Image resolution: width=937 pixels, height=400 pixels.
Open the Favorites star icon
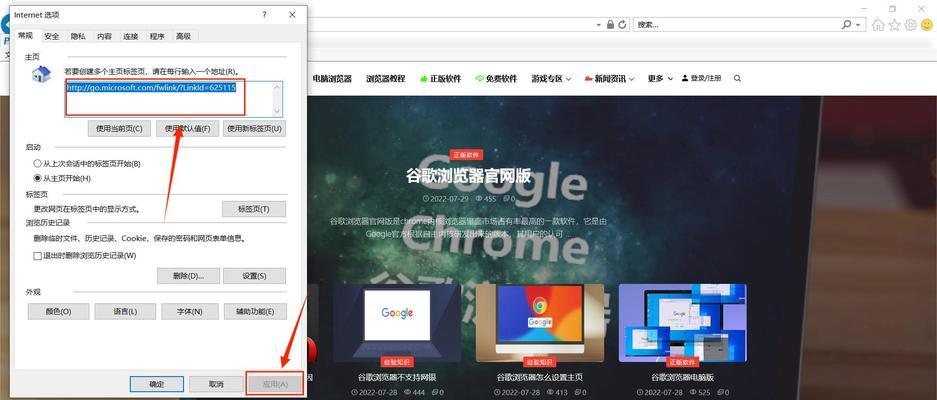coord(894,25)
